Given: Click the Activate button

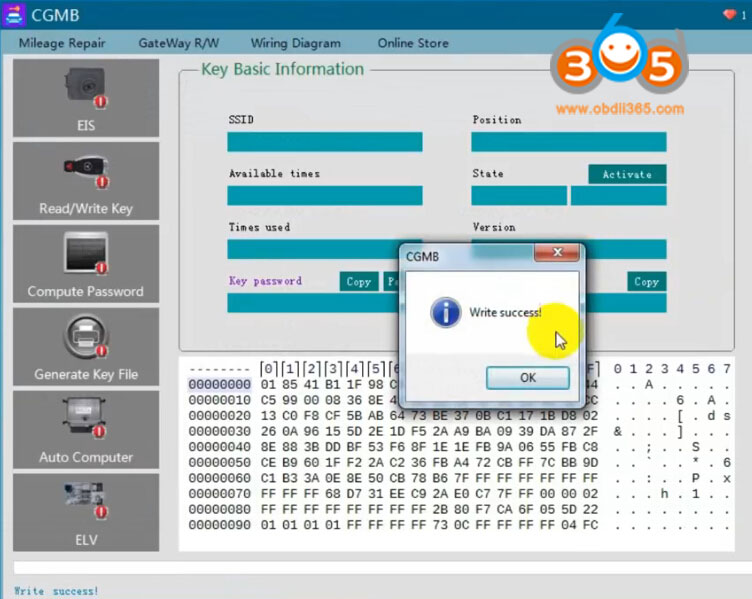Looking at the screenshot, I should click(x=627, y=174).
